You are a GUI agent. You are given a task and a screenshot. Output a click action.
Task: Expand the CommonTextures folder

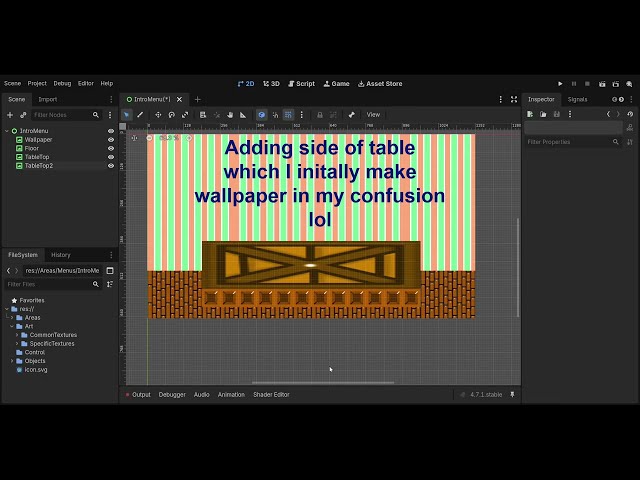pos(17,335)
